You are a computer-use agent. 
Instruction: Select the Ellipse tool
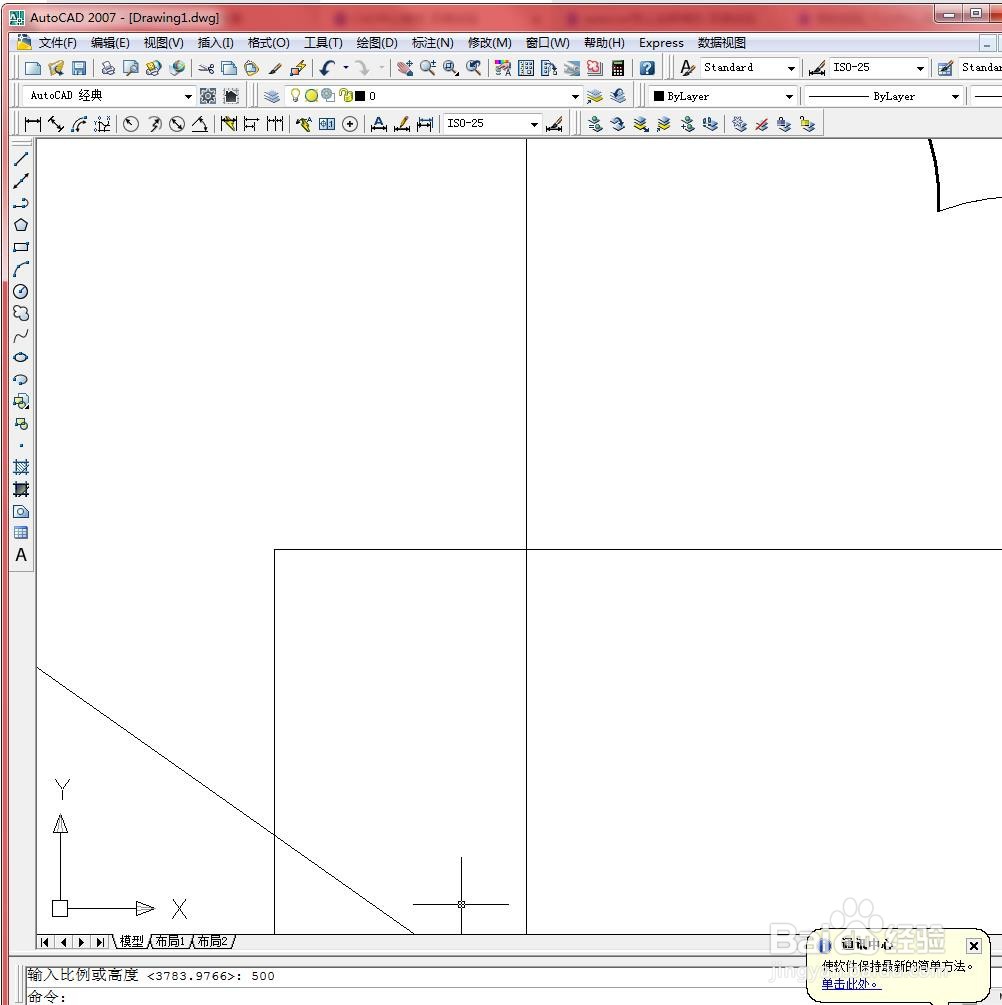21,358
